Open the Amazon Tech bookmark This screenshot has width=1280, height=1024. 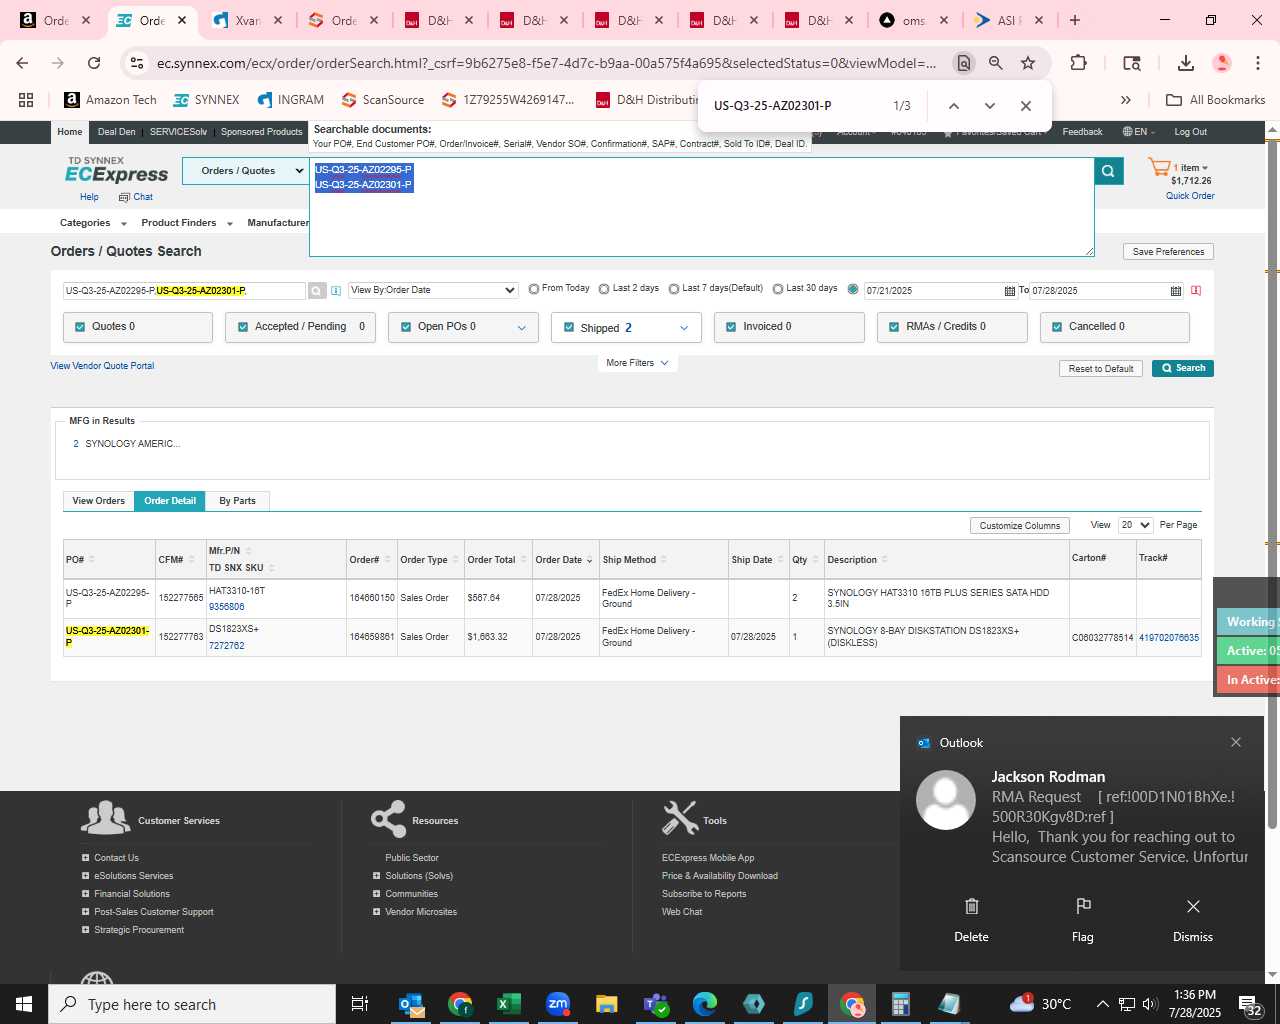coord(110,100)
